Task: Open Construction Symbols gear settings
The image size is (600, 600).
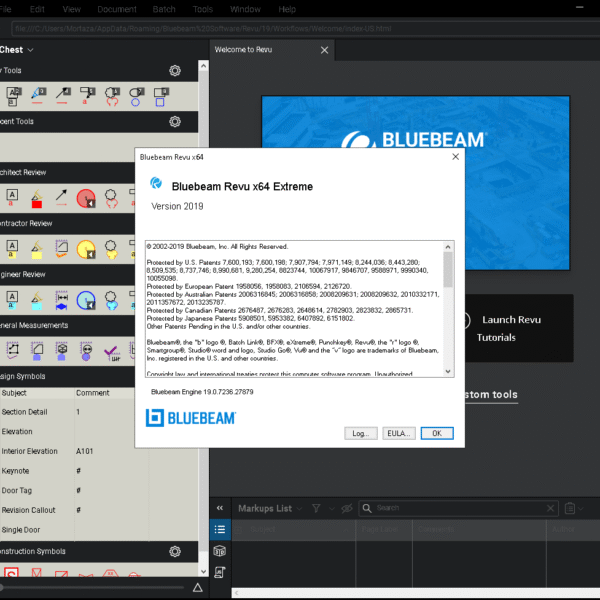Action: 175,551
